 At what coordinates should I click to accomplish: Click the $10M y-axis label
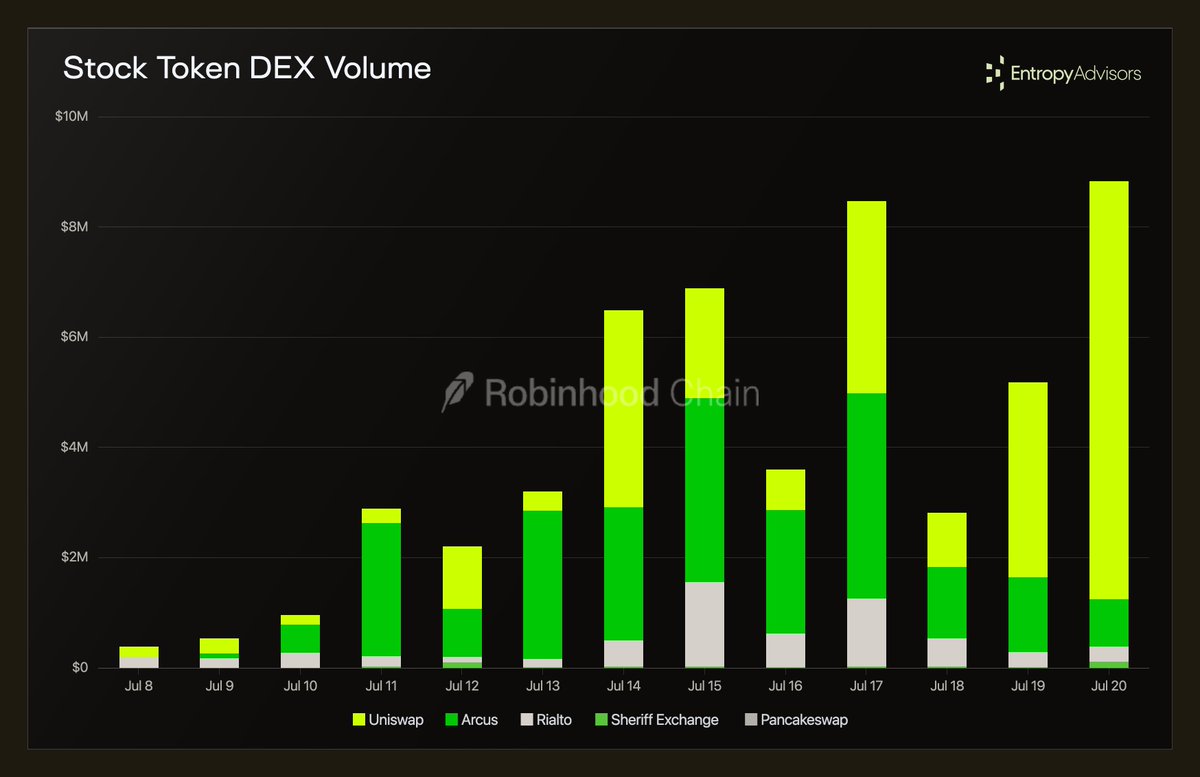(72, 116)
